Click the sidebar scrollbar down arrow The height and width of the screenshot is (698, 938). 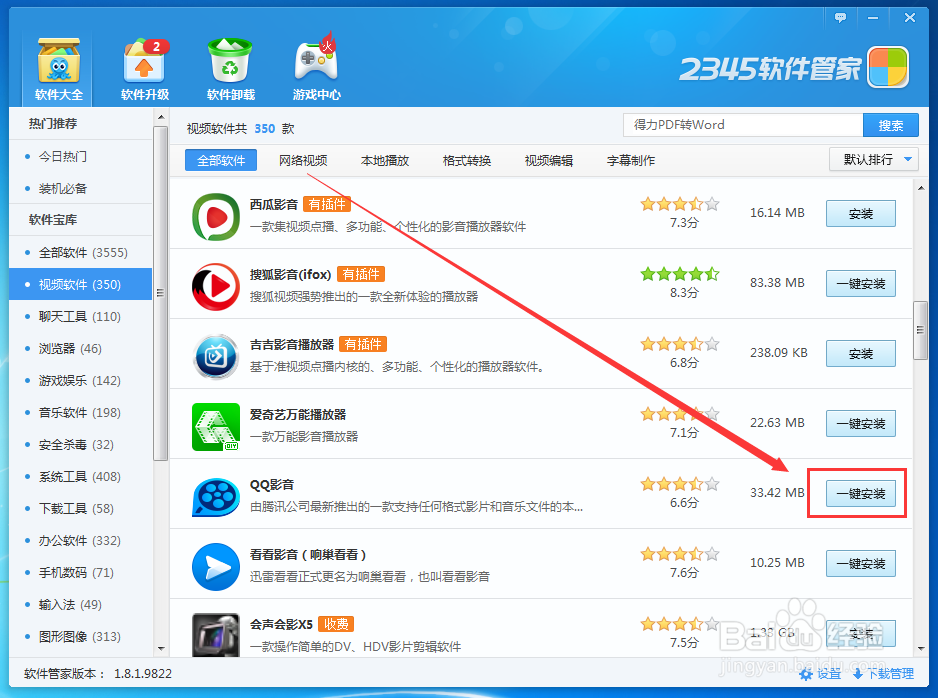coord(160,648)
